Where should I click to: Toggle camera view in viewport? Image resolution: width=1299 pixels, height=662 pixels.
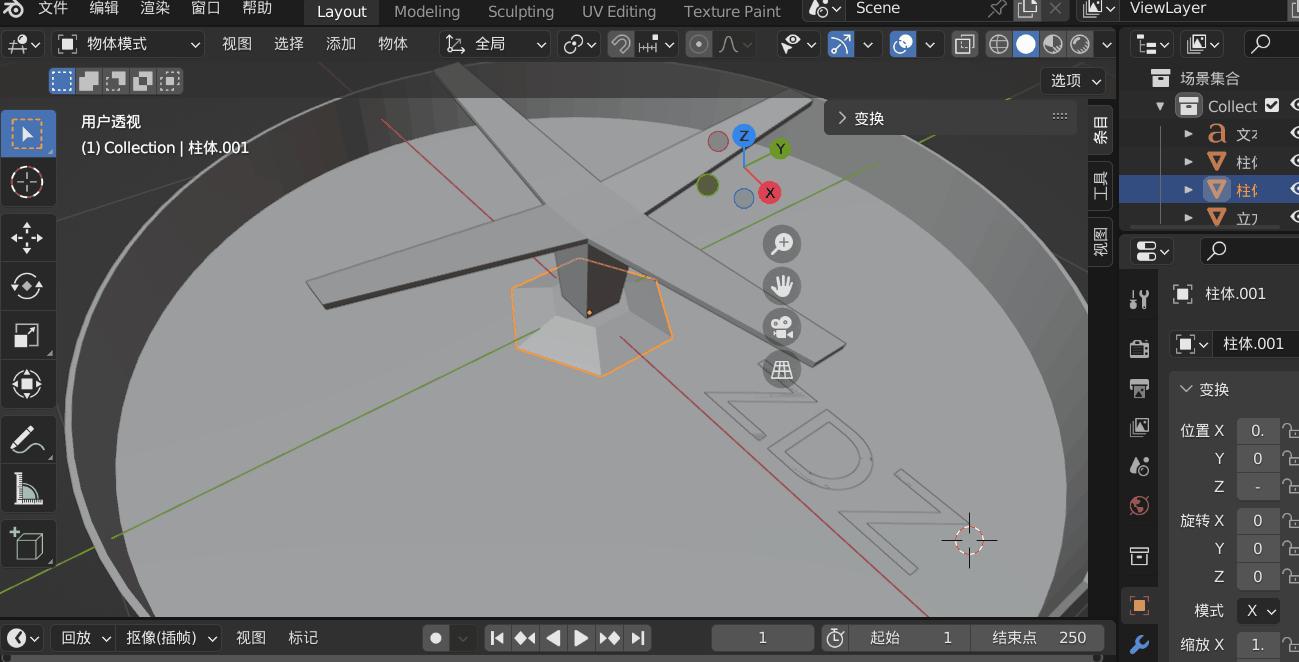781,328
